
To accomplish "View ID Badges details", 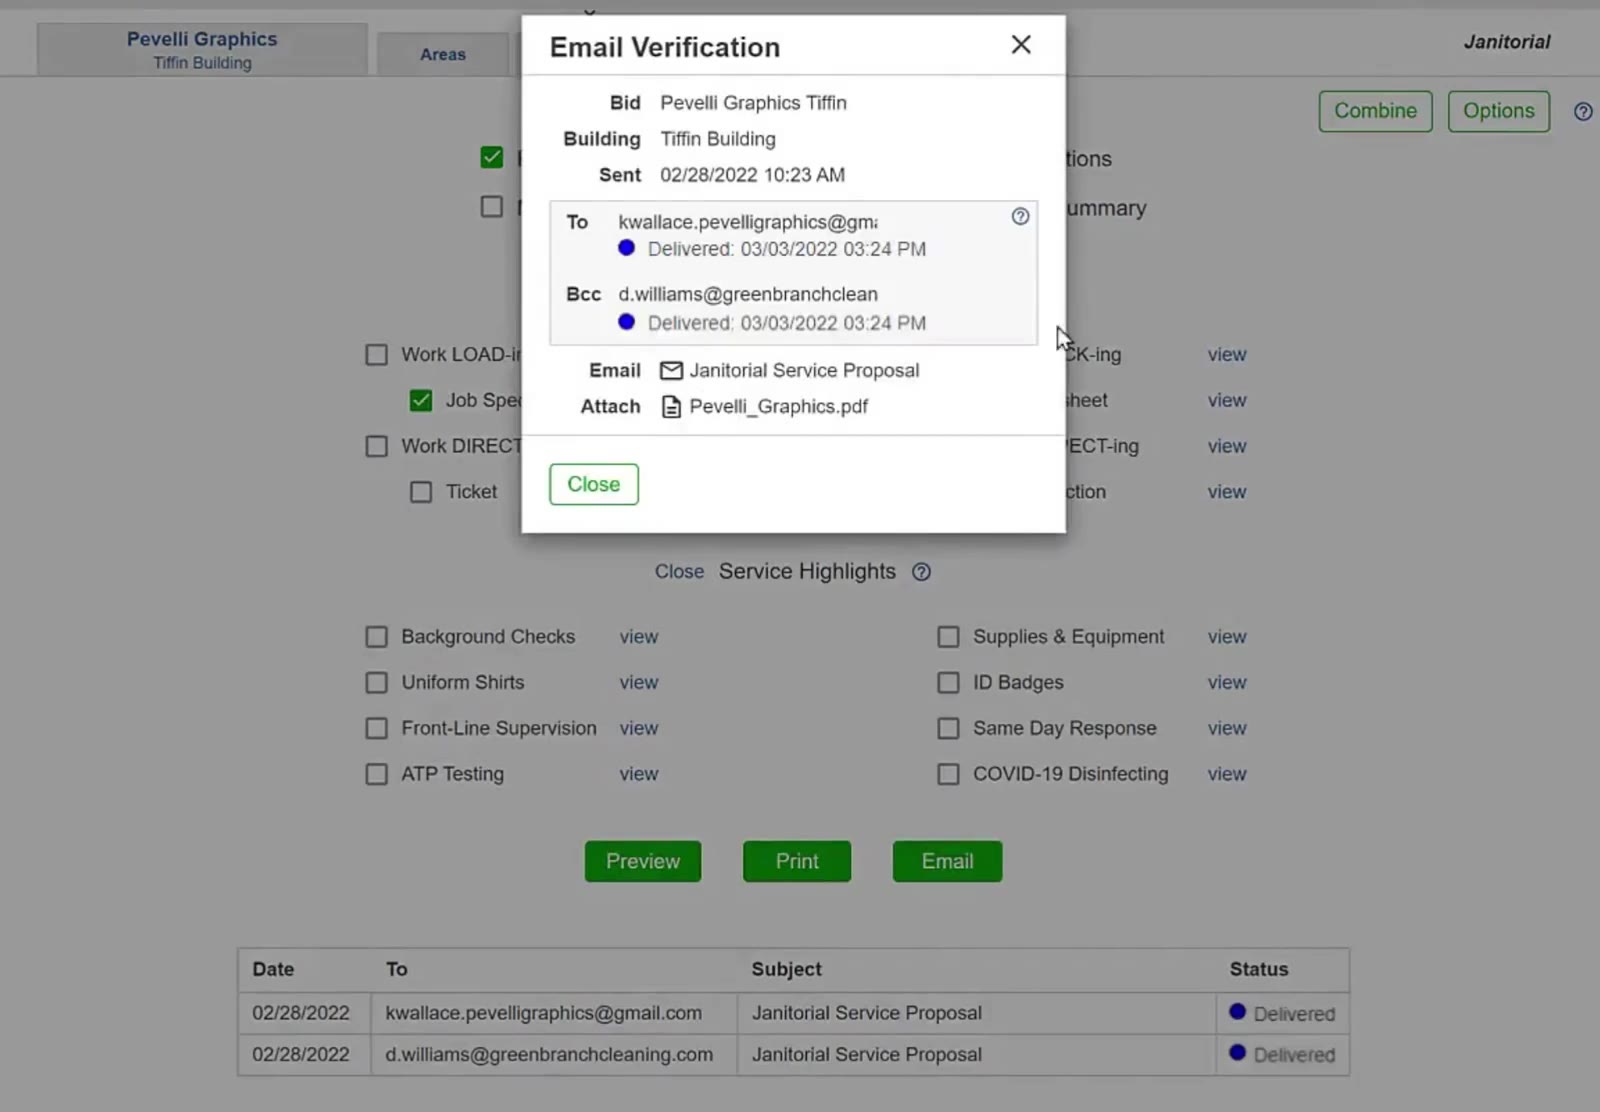I will click(x=1226, y=683).
